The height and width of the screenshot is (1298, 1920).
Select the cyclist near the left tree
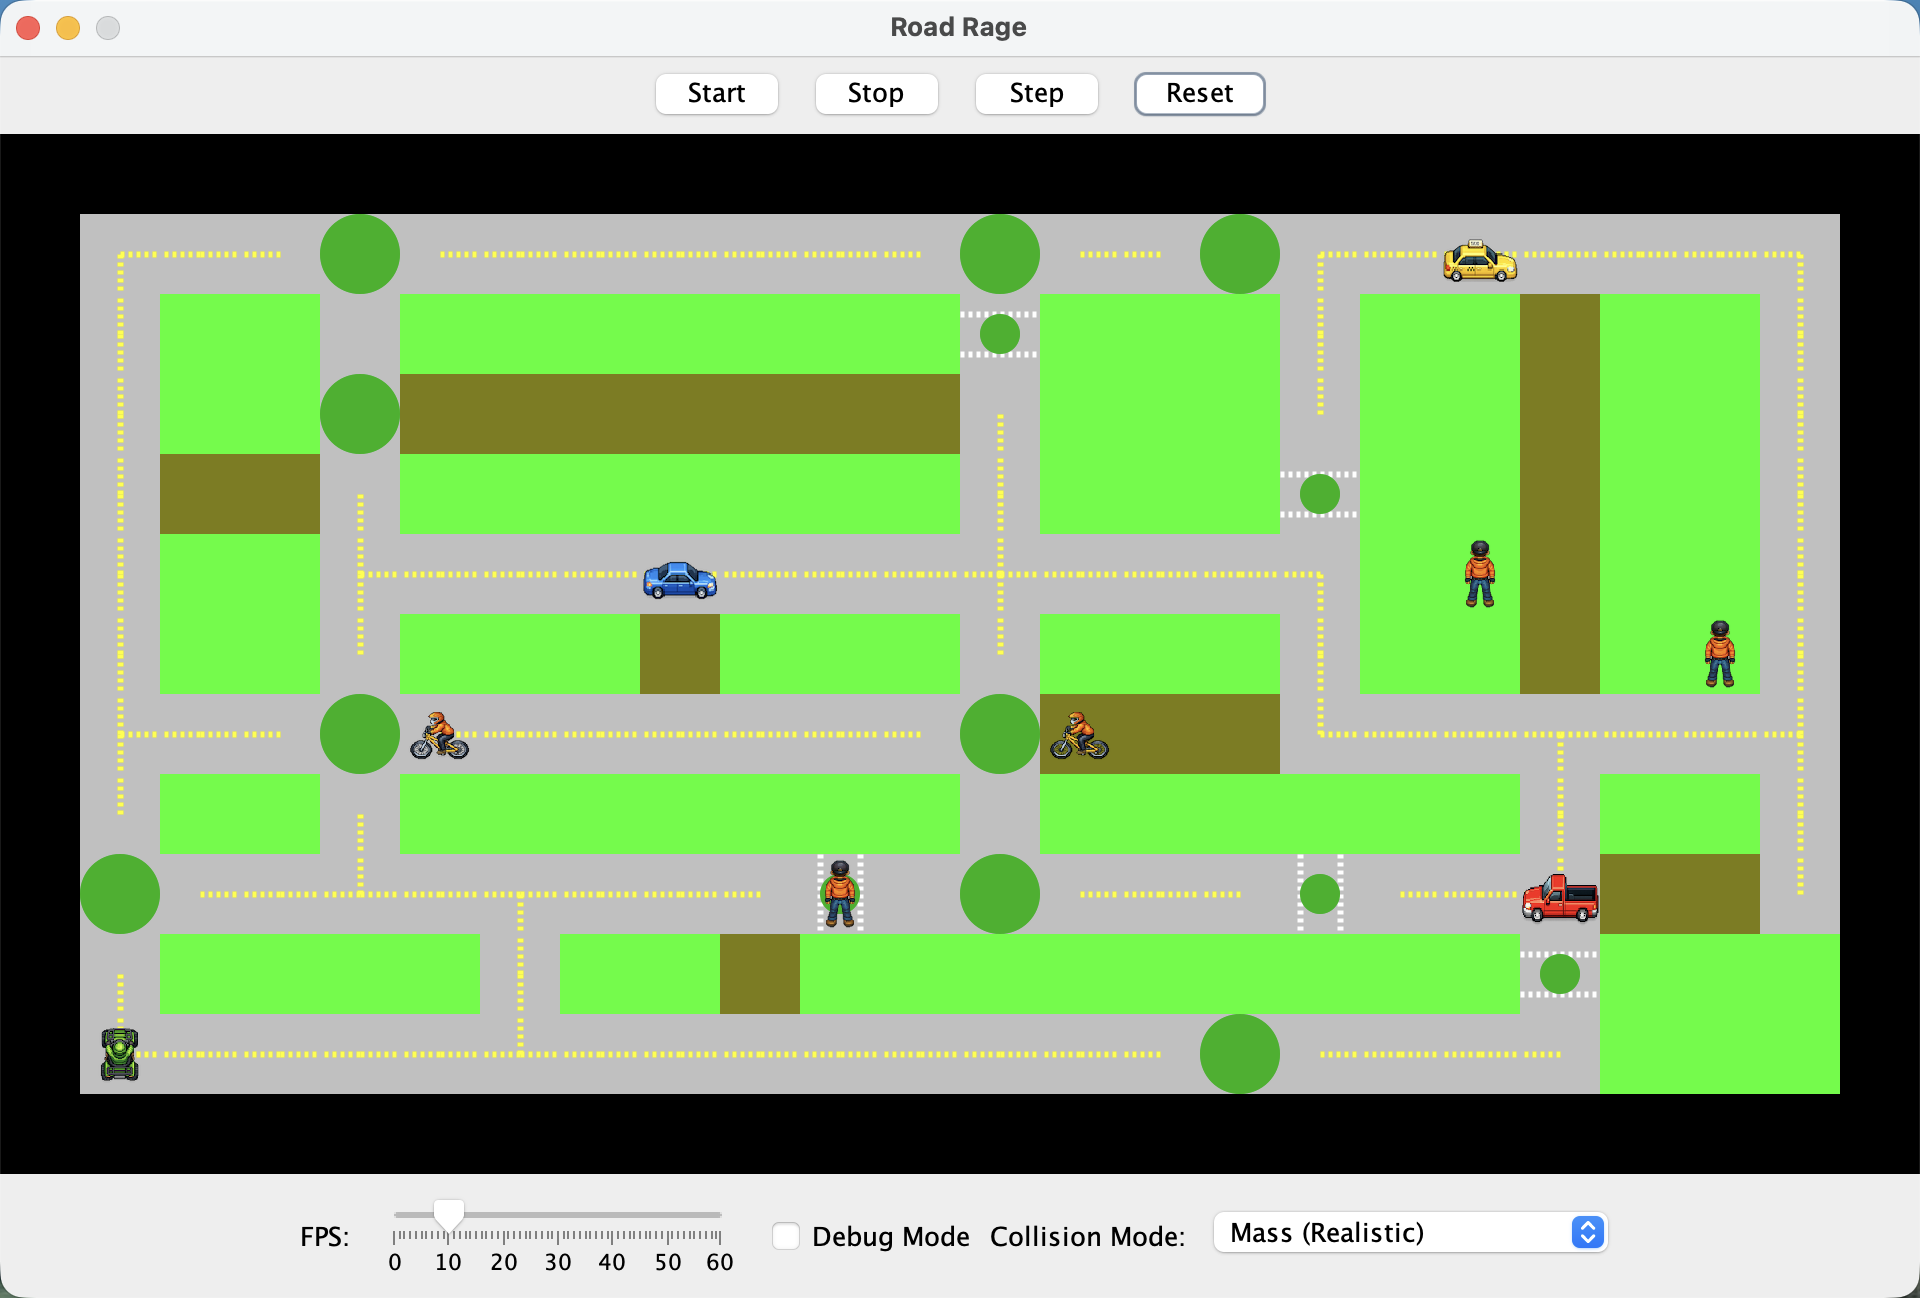(x=440, y=735)
